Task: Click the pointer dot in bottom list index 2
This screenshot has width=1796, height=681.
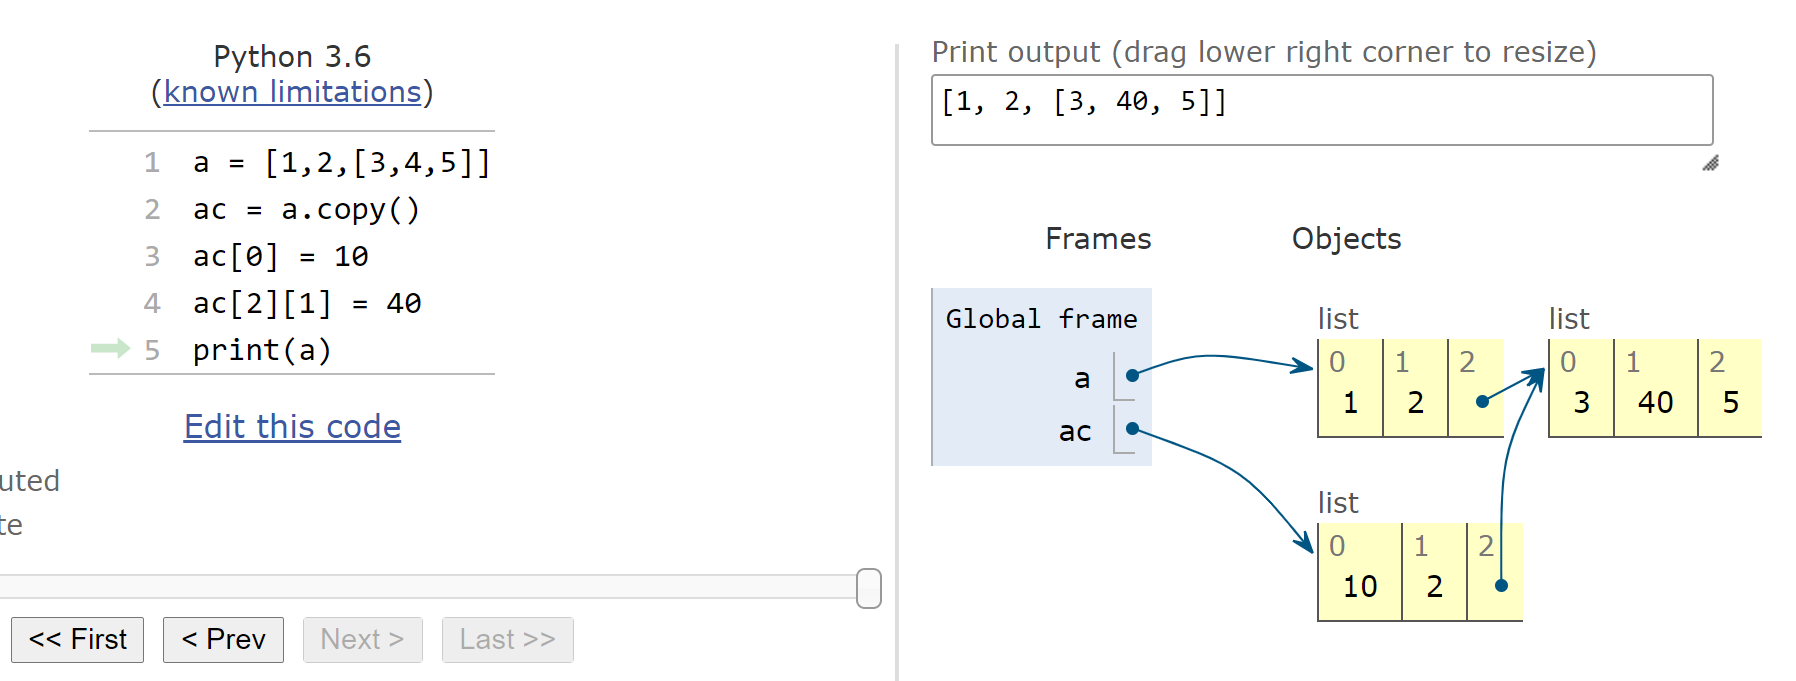Action: (x=1501, y=585)
